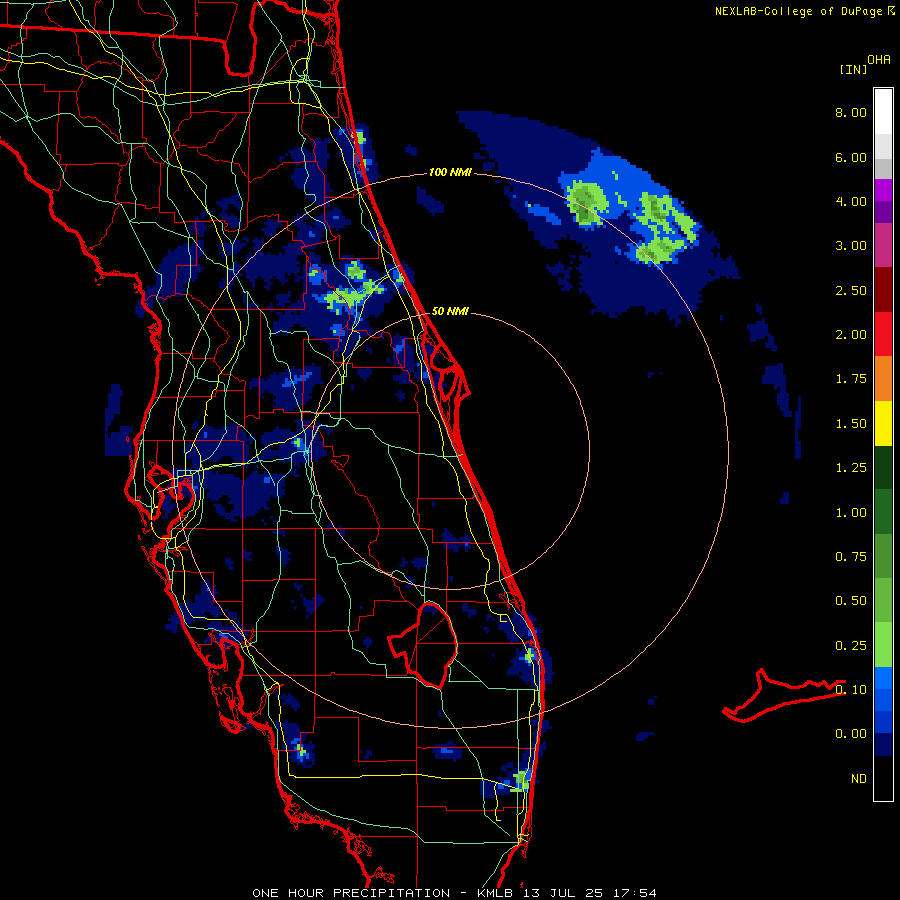Image resolution: width=900 pixels, height=900 pixels.
Task: Click the 100 NMI range ring label
Action: [450, 172]
